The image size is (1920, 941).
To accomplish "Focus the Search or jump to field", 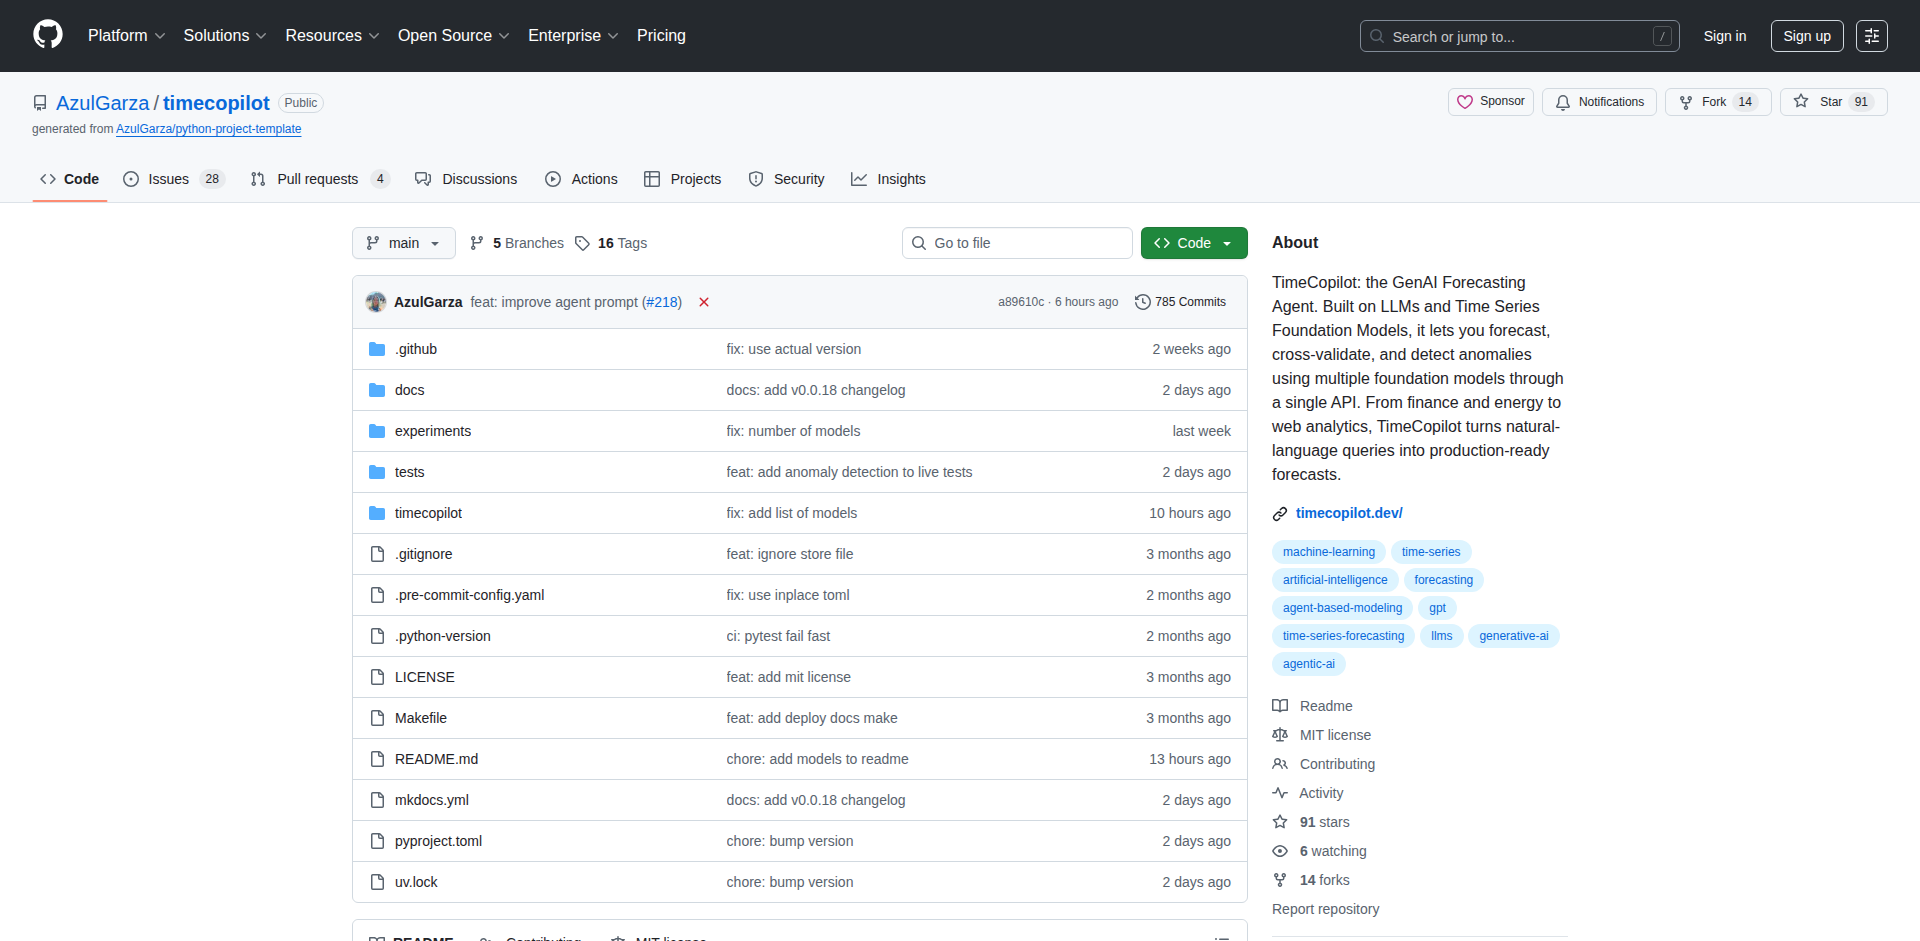I will 1519,36.
